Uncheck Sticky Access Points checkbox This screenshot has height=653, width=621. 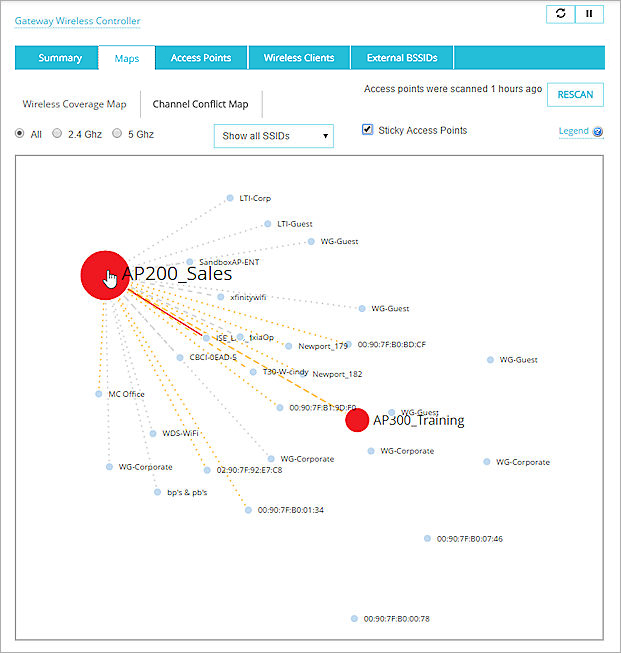(367, 130)
